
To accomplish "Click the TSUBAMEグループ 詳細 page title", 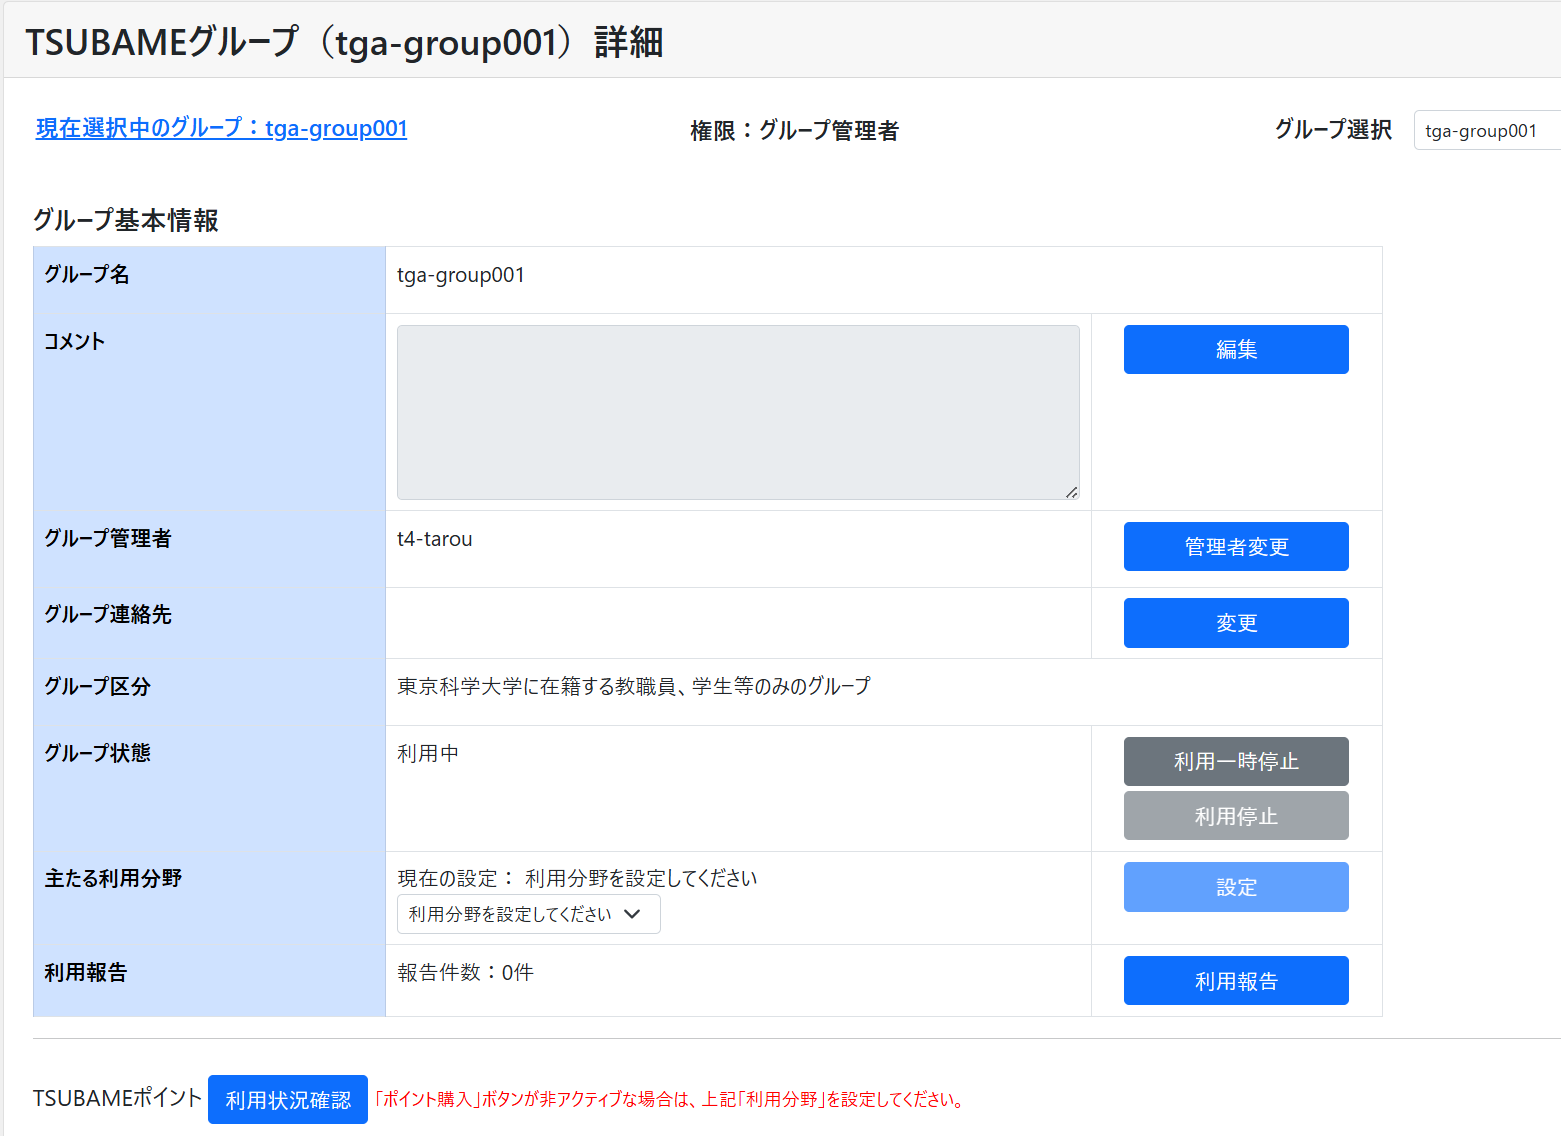I will (344, 43).
